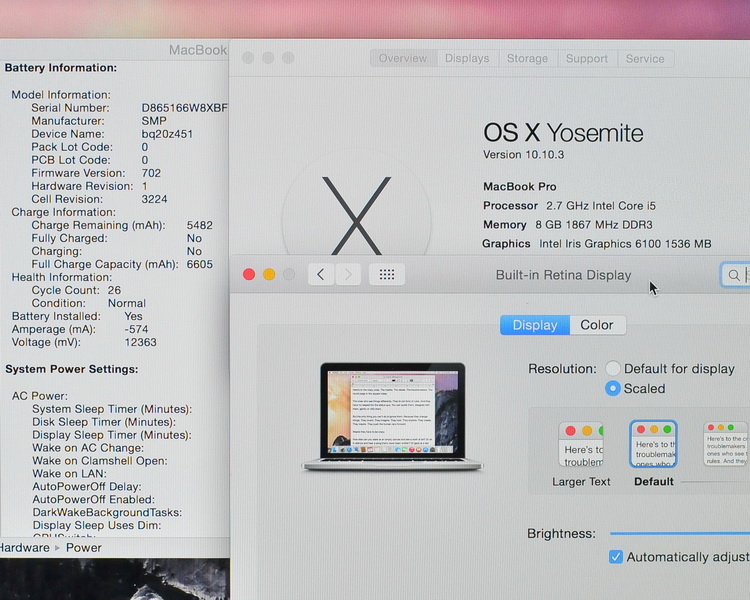Select serial number D865166W8XBF
Screen dimensions: 750x600
(184, 108)
